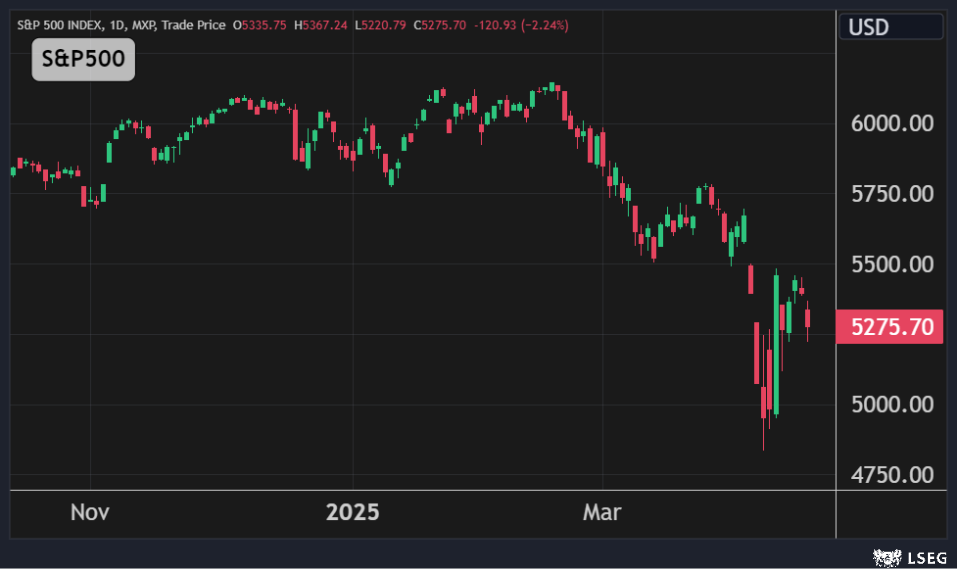
Task: Click the 5500.00 price axis label
Action: click(x=892, y=264)
